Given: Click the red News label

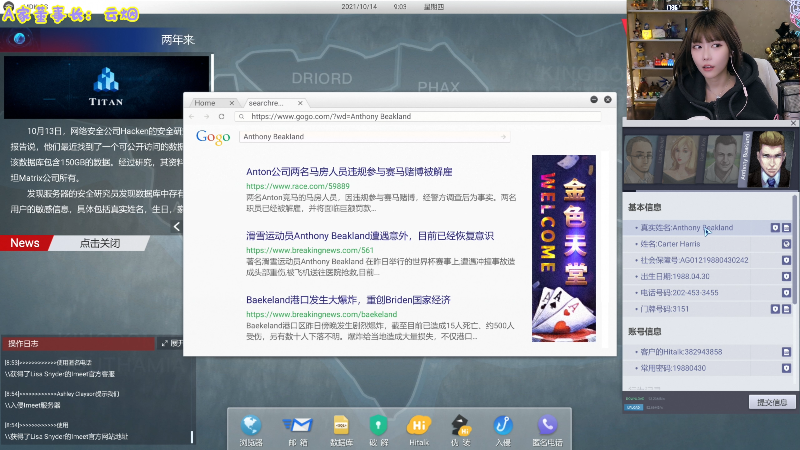Looking at the screenshot, I should [x=24, y=243].
